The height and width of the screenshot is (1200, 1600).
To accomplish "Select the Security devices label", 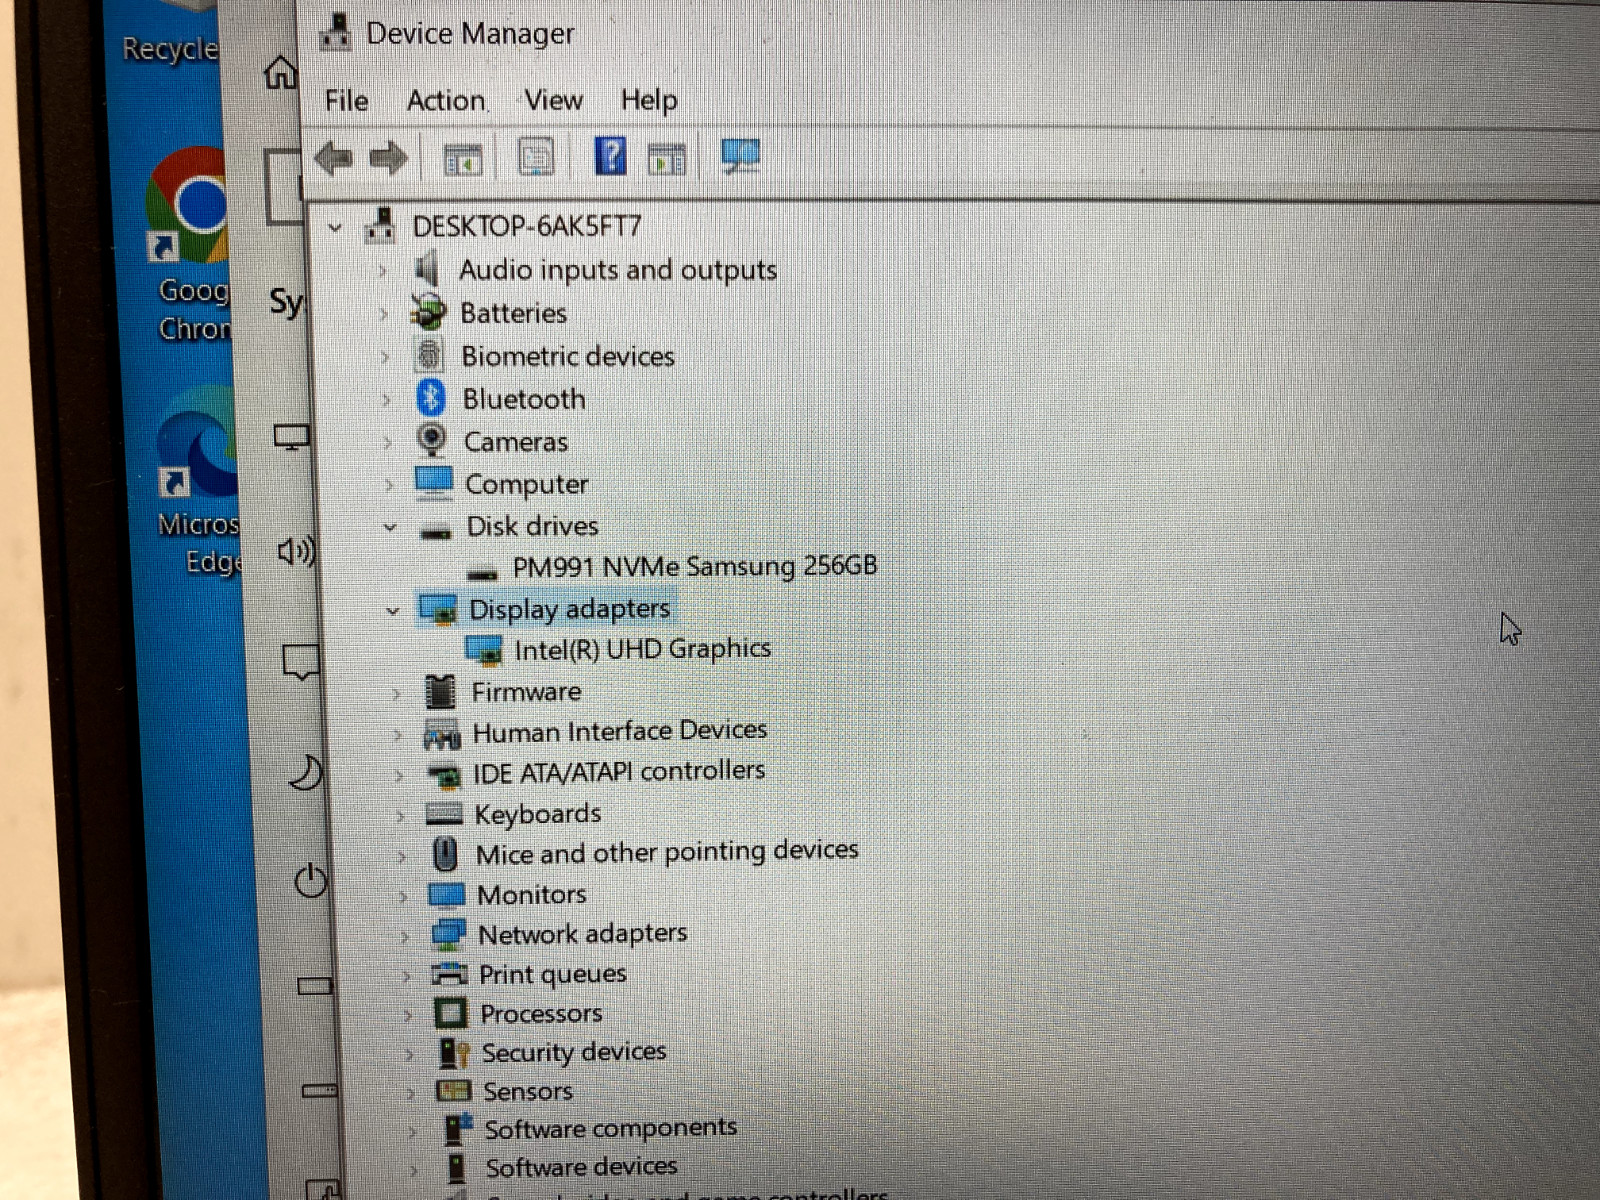I will [574, 1053].
